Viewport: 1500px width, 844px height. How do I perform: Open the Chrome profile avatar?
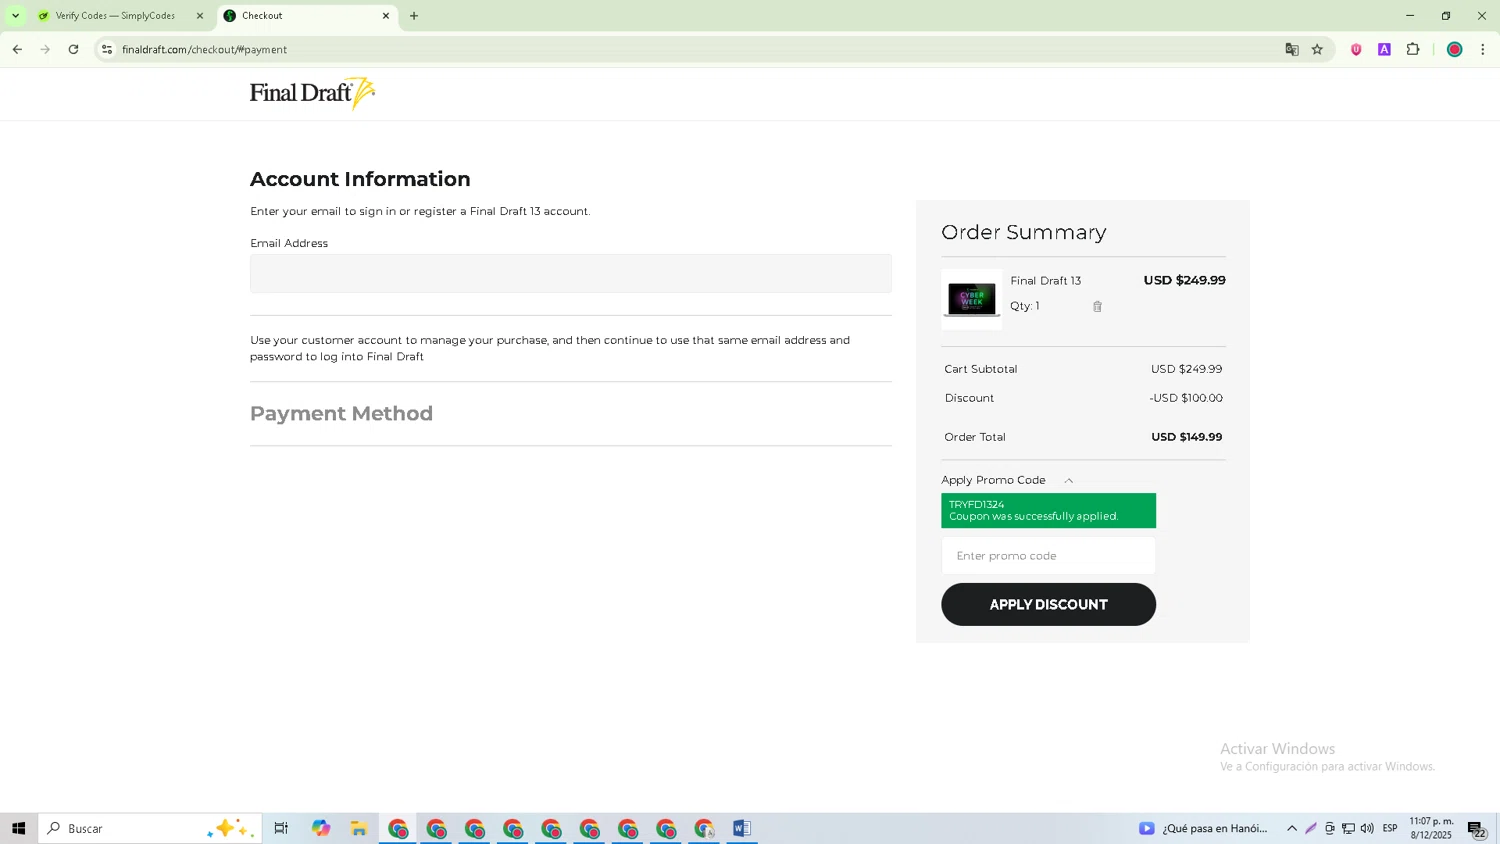tap(1455, 49)
